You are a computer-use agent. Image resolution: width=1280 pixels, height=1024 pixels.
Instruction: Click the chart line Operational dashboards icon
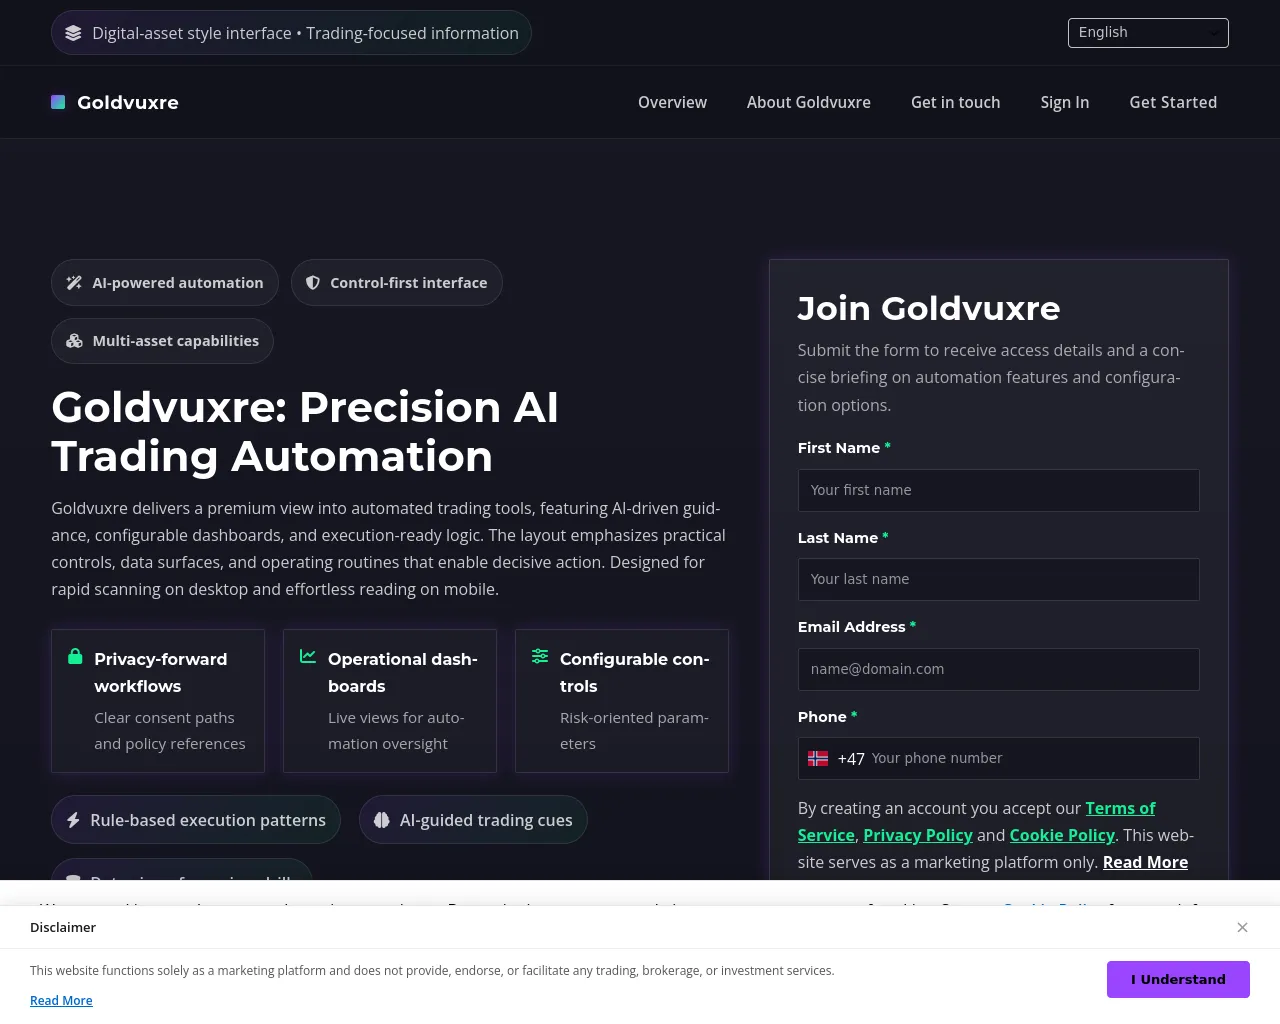308,656
